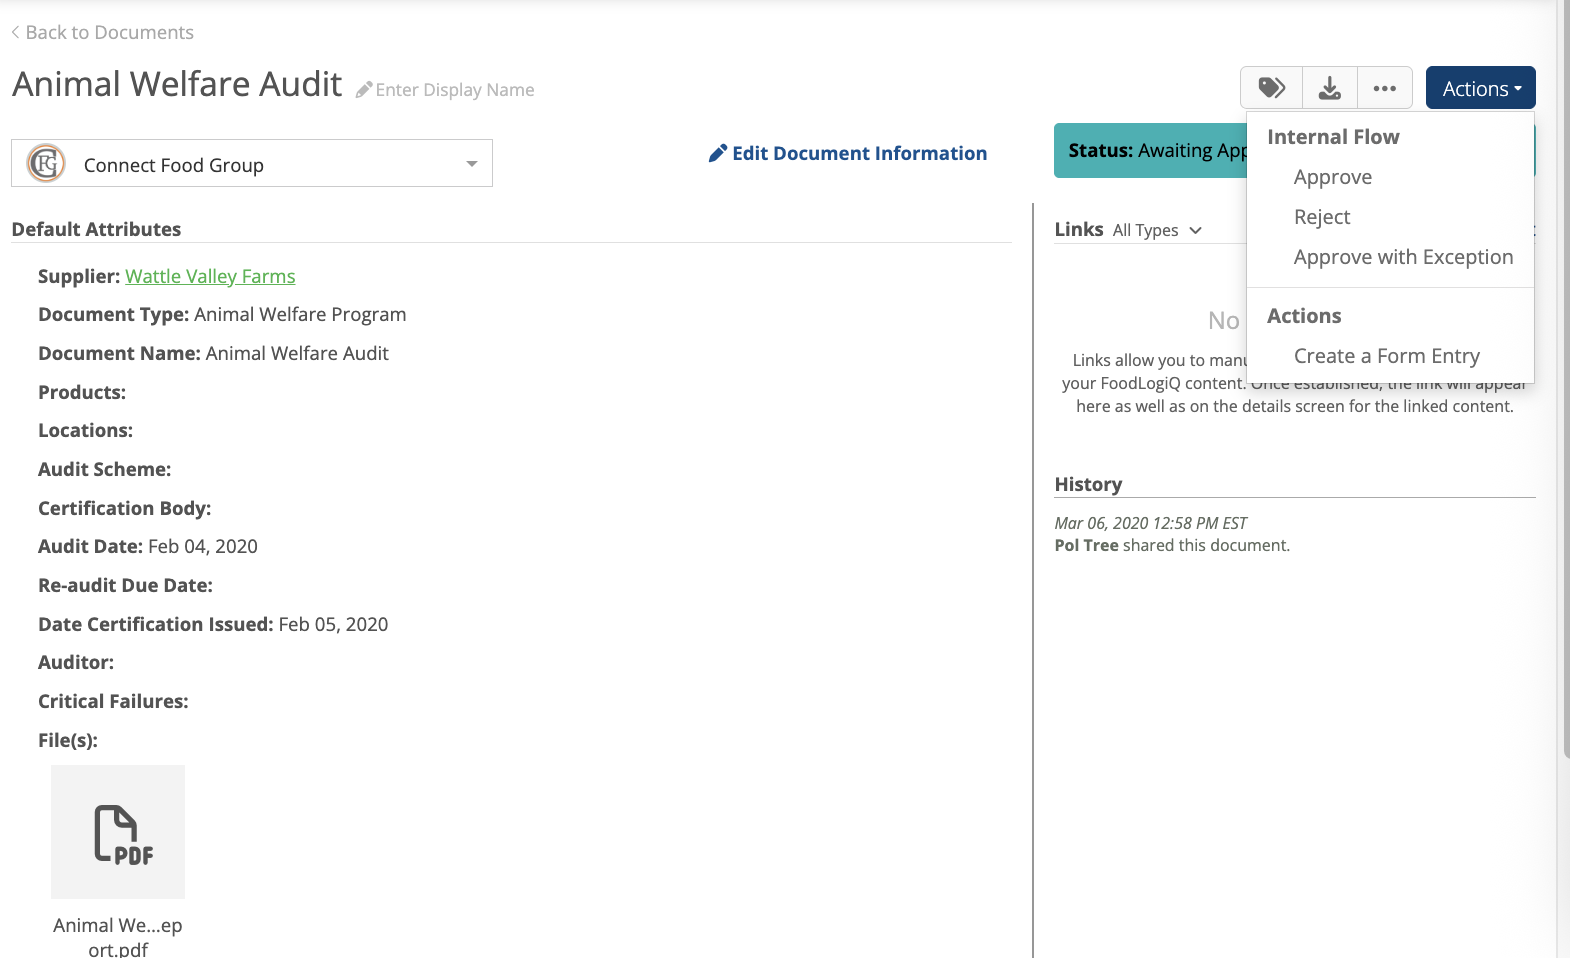Screen dimensions: 1570x958
Task: Click the Links section heading
Action: [x=1079, y=229]
